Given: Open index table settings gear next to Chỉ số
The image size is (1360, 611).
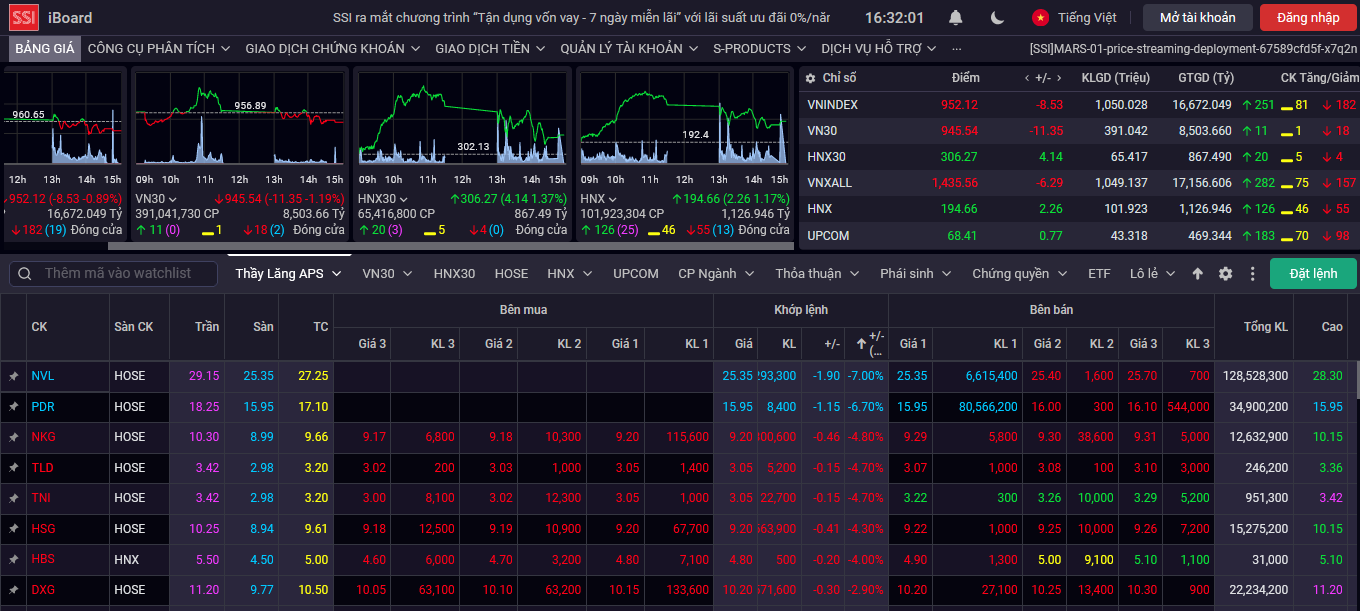Looking at the screenshot, I should coord(809,78).
